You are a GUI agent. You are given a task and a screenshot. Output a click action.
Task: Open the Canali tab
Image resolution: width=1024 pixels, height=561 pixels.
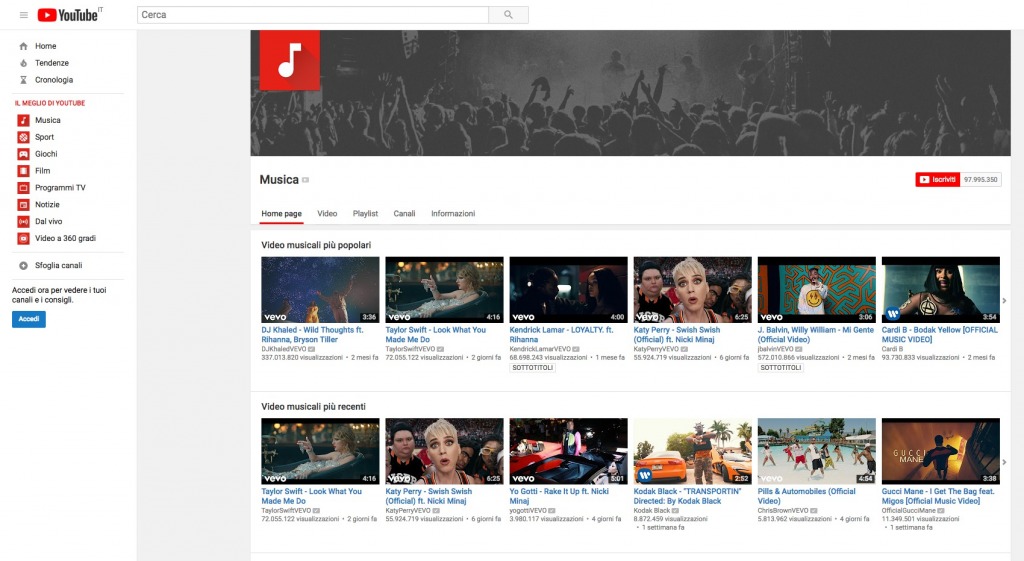pyautogui.click(x=404, y=214)
